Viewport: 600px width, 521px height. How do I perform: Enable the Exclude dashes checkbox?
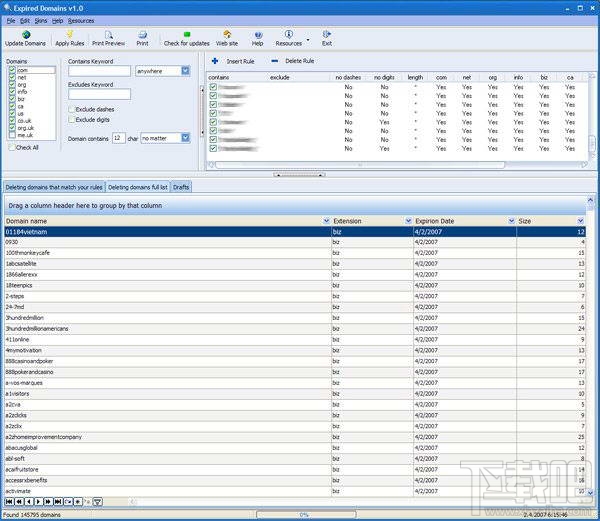(73, 109)
